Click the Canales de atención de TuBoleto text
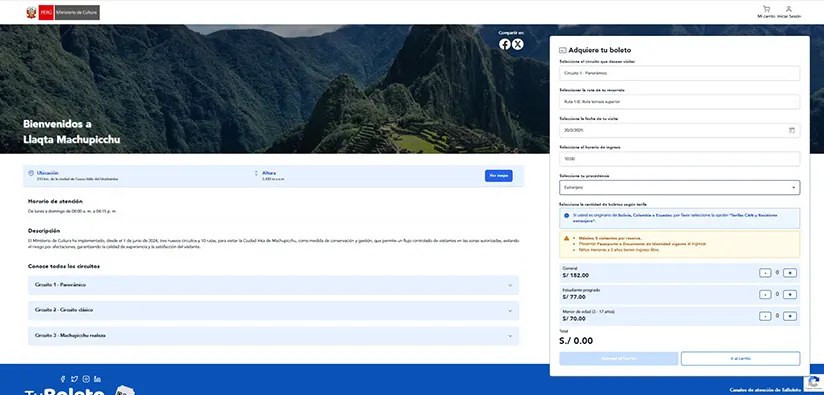Viewport: 824px width, 395px height. tap(765, 390)
